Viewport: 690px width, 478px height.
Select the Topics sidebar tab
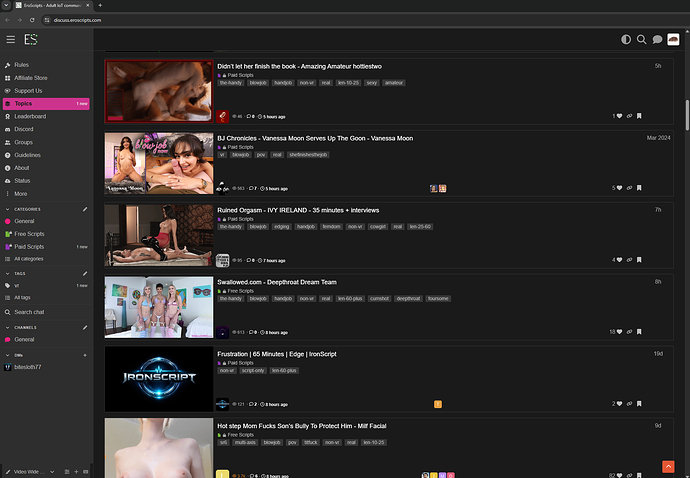pos(46,103)
